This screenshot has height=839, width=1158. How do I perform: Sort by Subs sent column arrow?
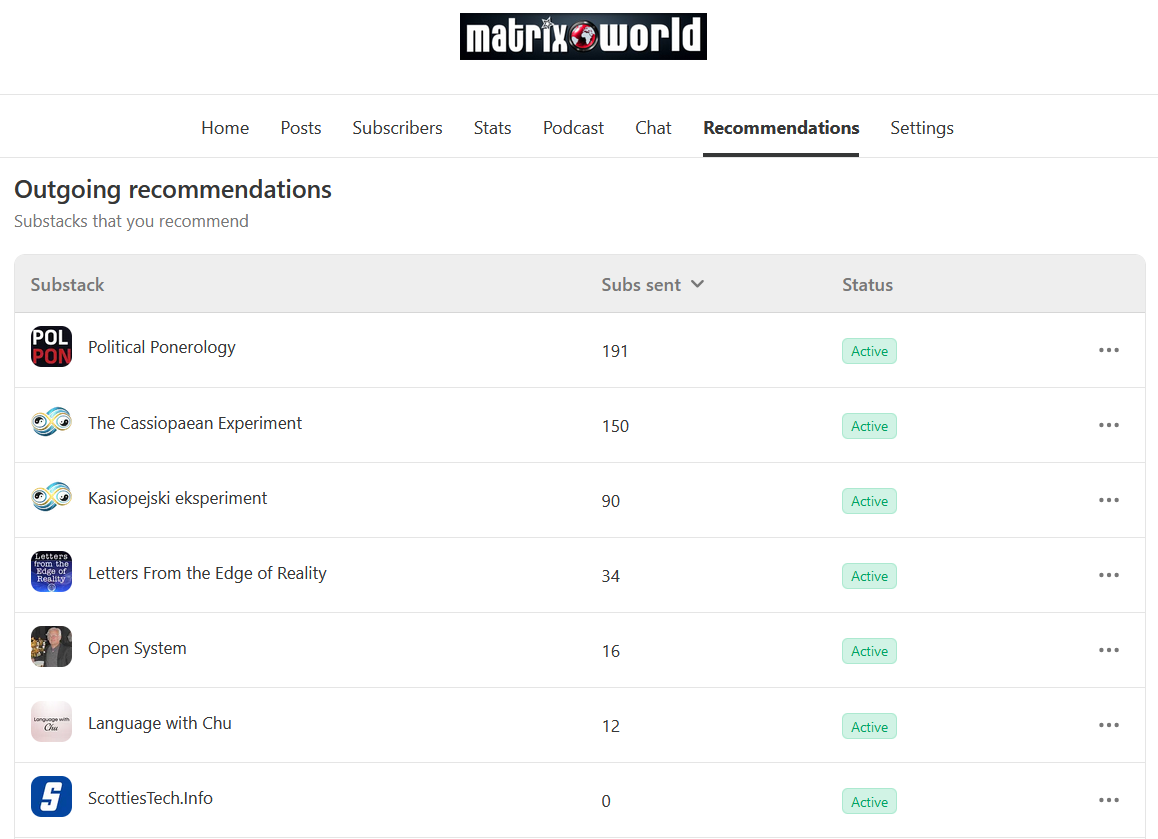697,284
